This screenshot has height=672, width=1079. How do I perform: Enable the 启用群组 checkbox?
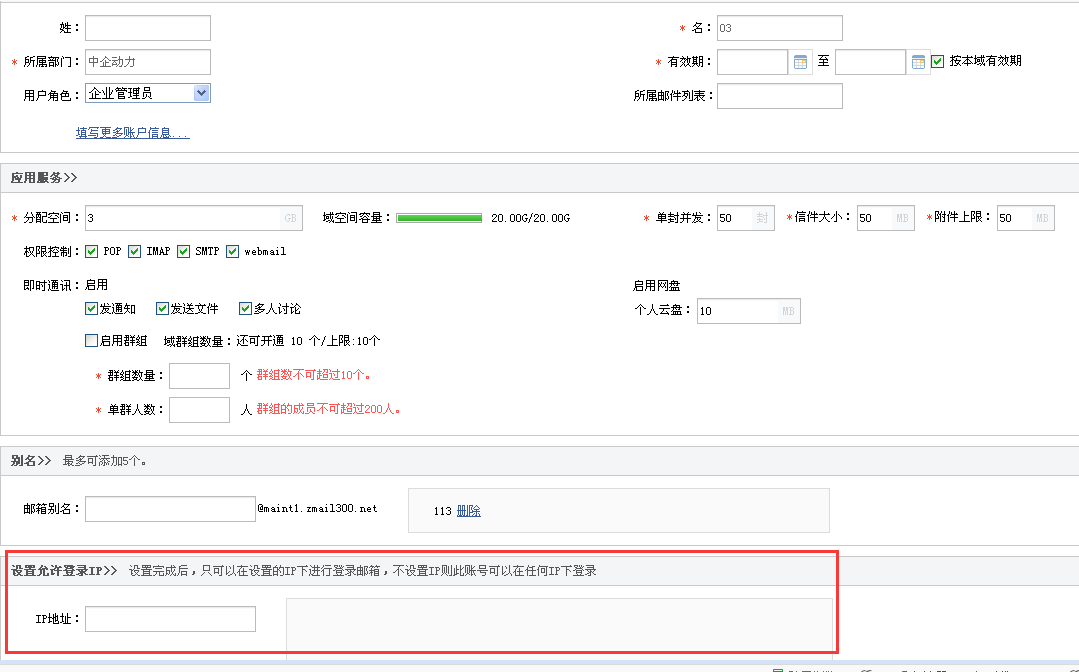tap(92, 341)
